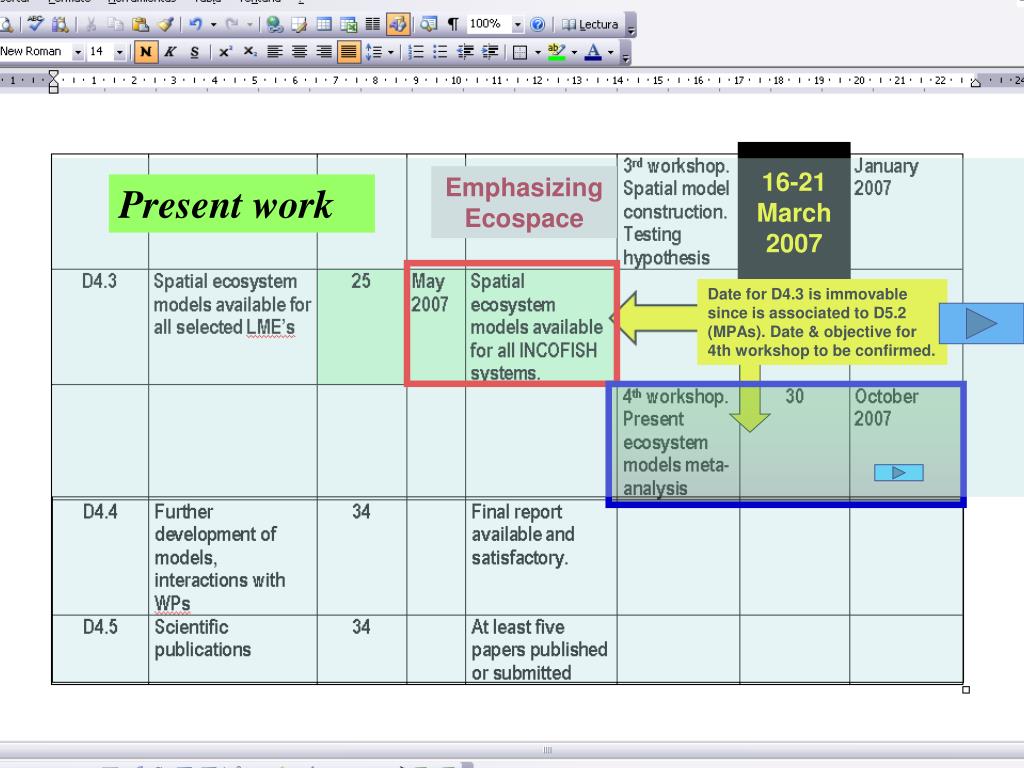1024x768 pixels.
Task: Click the 'Scientific publications' cell
Action: tap(232, 649)
